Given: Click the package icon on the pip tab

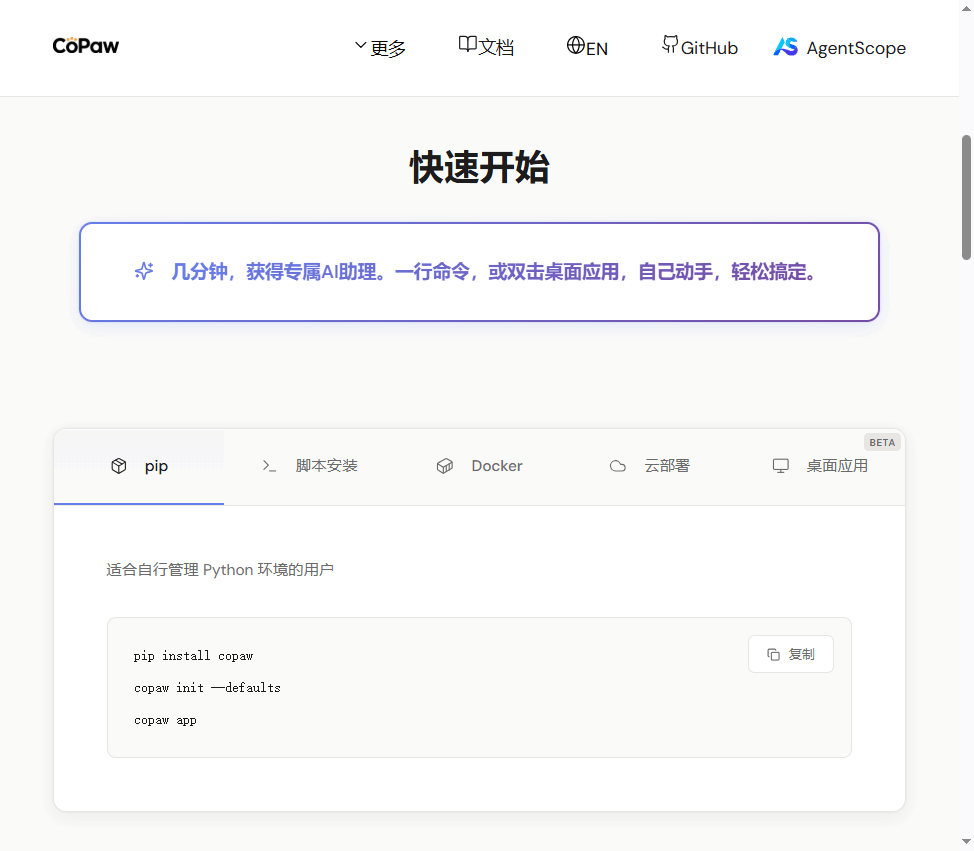Looking at the screenshot, I should pos(119,466).
